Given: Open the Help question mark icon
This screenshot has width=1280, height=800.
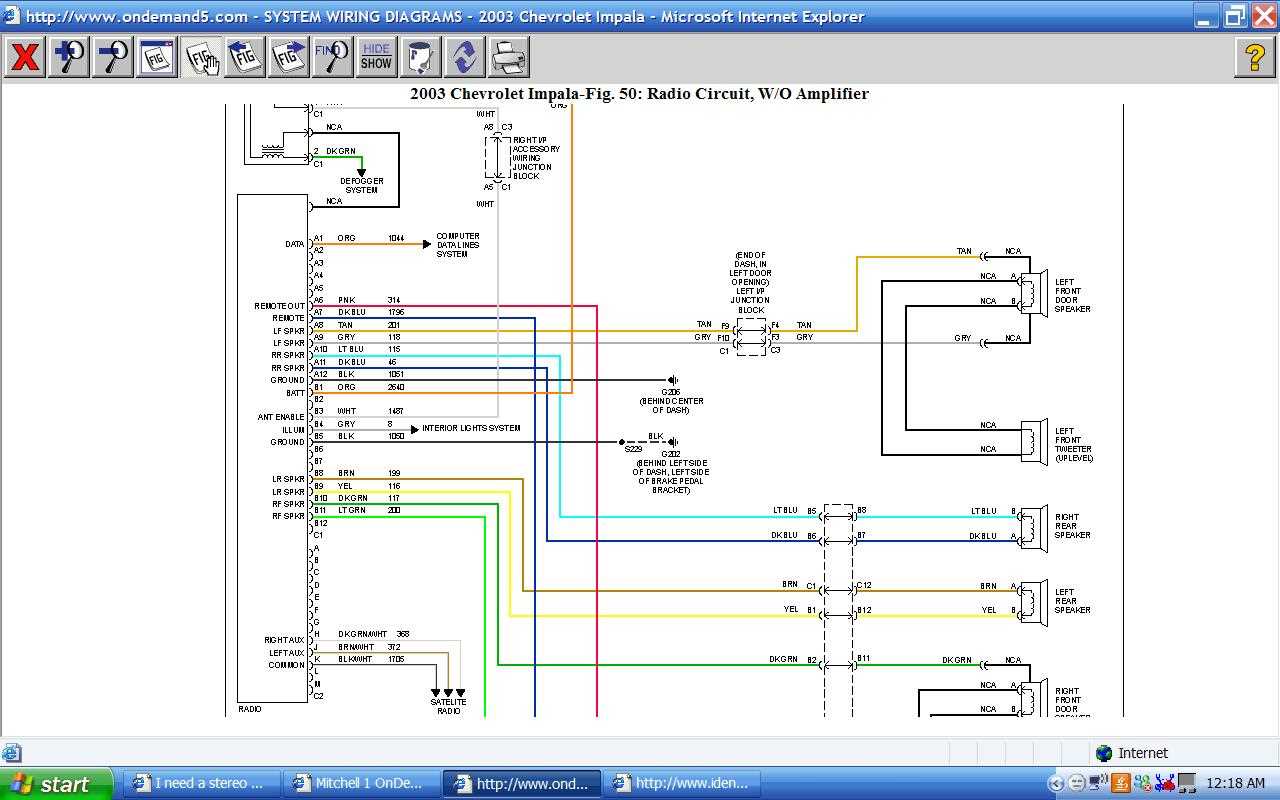Looking at the screenshot, I should 1255,57.
